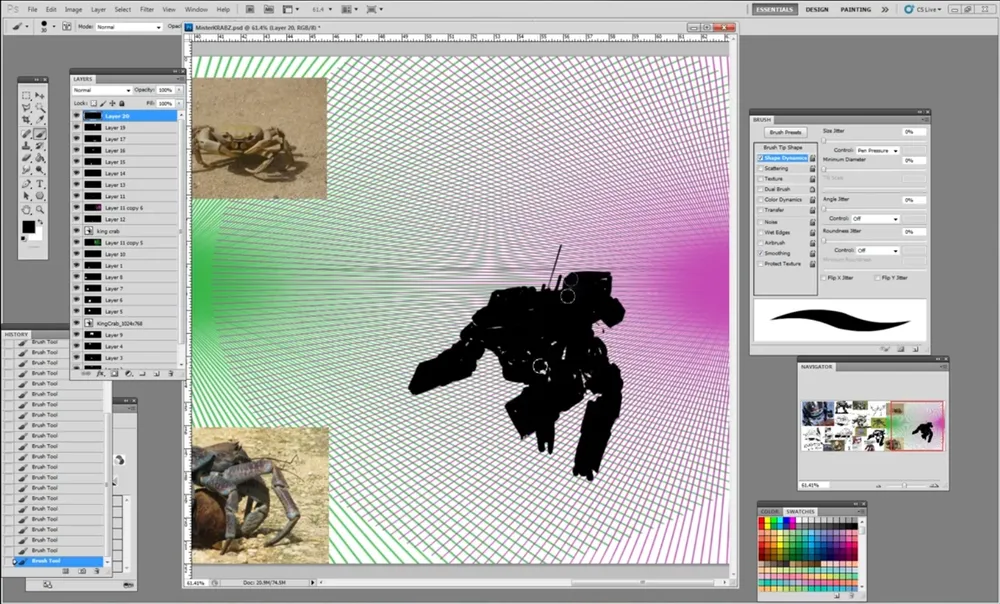Switch to the Swatches tab
The width and height of the screenshot is (1000, 604).
800,511
